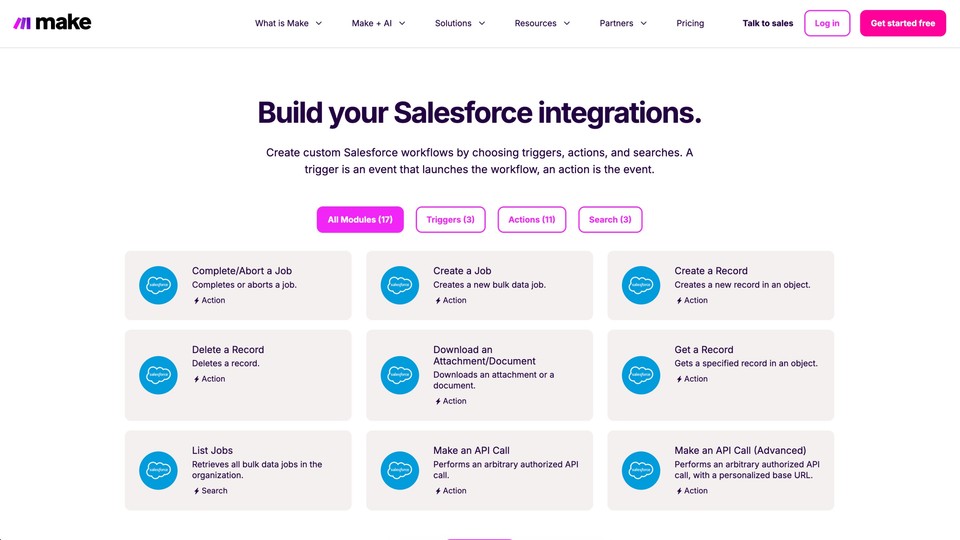Click Salesforce icon on Delete a Record card
The width and height of the screenshot is (960, 540).
158,375
